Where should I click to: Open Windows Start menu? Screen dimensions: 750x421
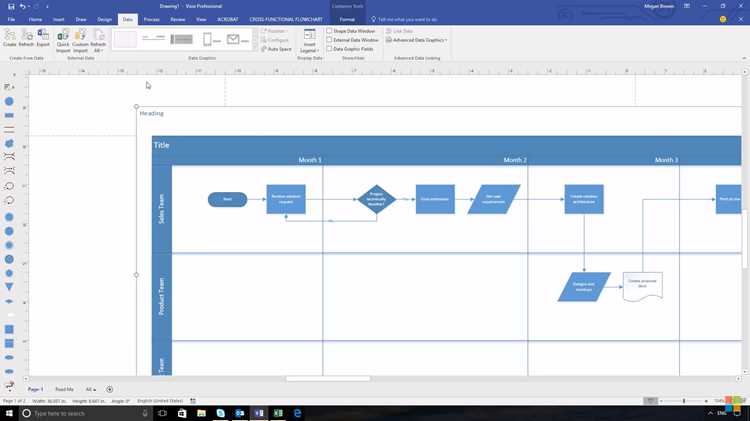(9, 413)
